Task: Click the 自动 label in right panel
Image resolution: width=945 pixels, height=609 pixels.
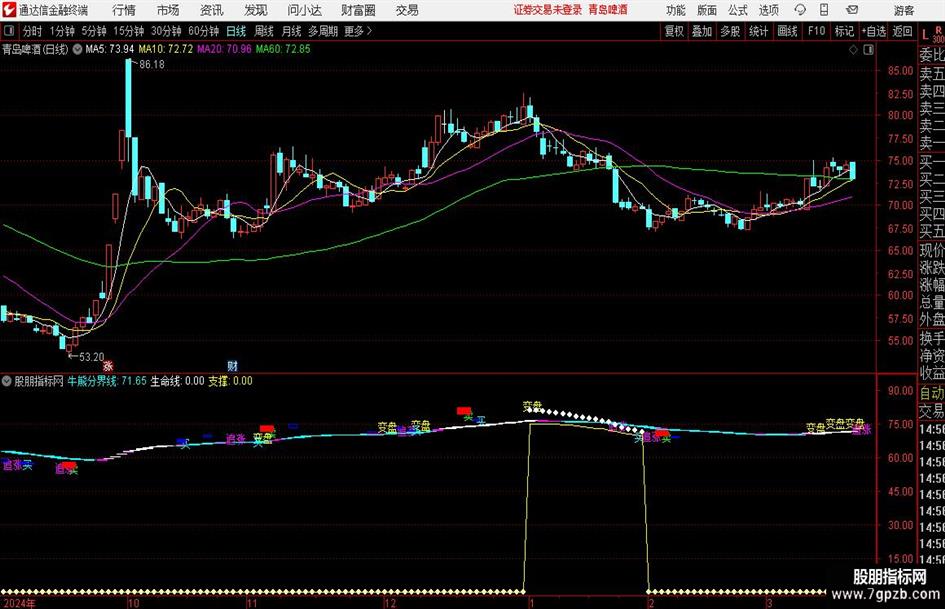Action: click(x=932, y=393)
